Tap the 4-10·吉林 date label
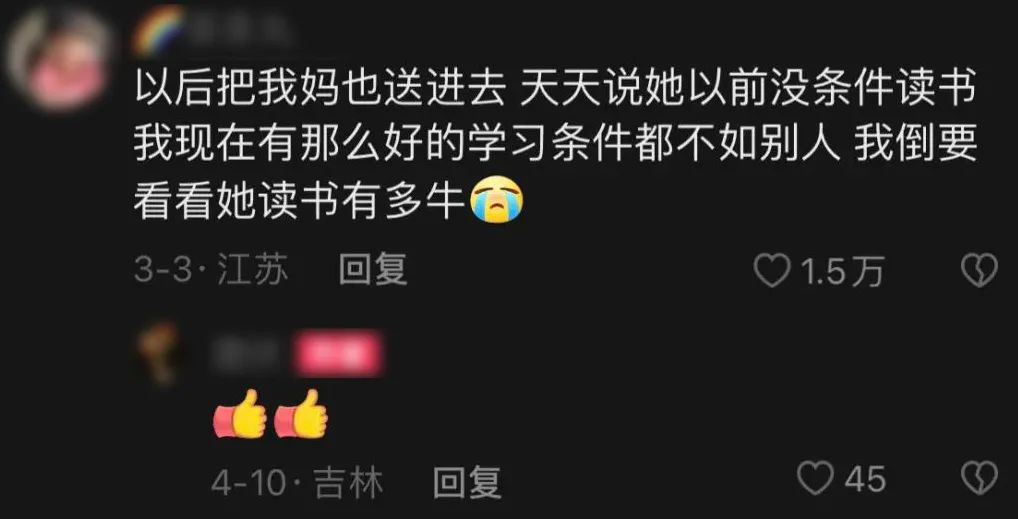Screen dimensions: 1018x519 point(297,483)
